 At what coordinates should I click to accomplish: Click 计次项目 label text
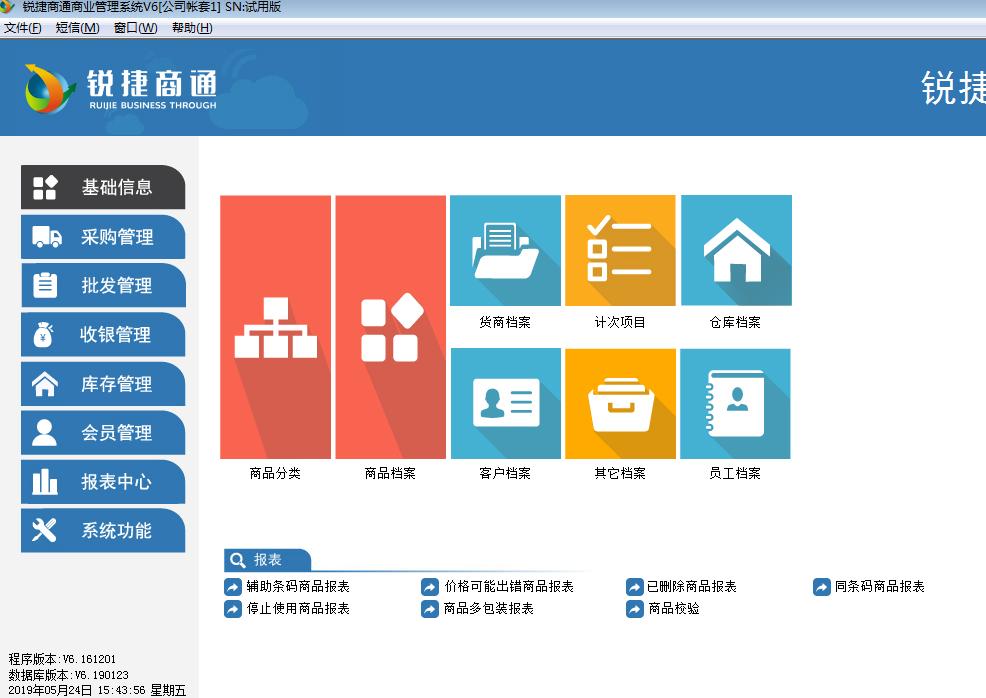point(620,322)
